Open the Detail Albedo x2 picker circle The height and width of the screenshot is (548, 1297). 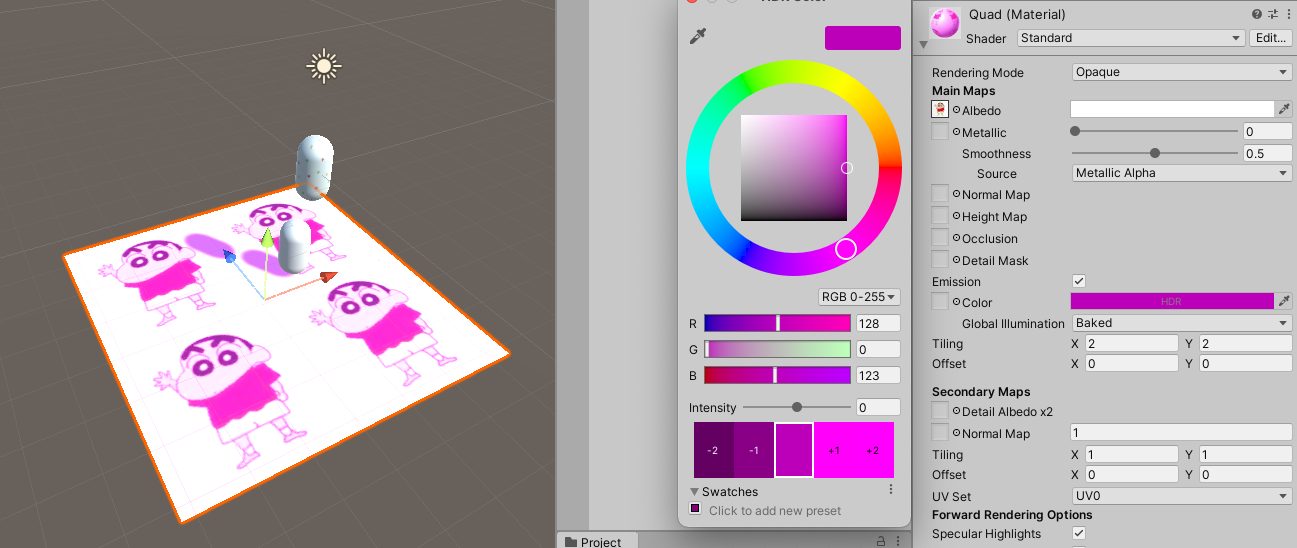tap(957, 411)
